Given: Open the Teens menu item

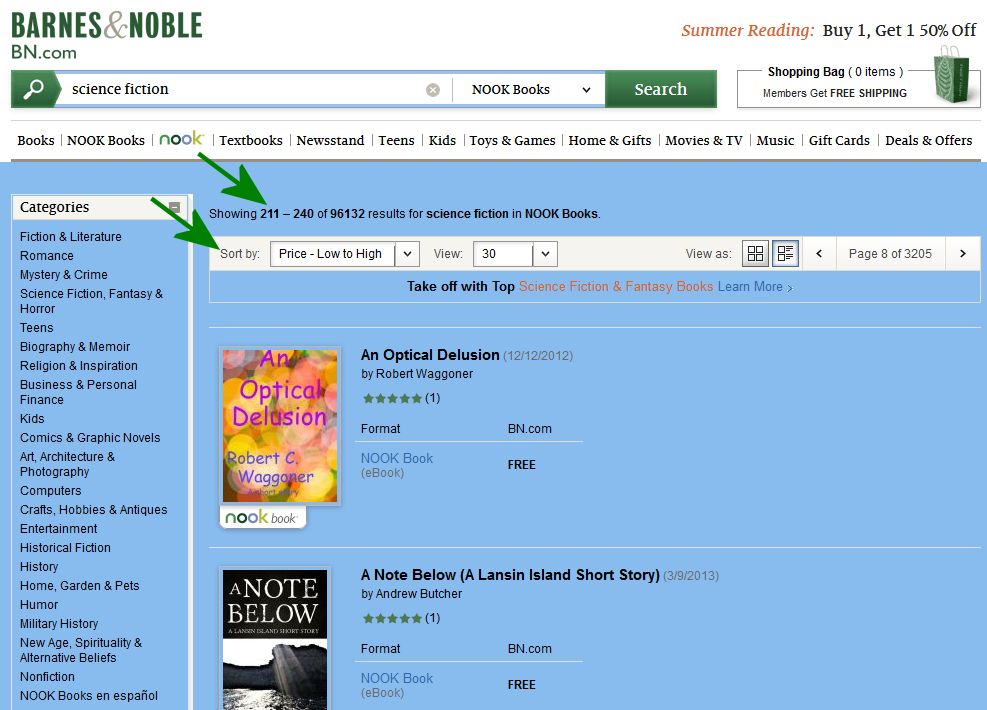Looking at the screenshot, I should coord(397,140).
